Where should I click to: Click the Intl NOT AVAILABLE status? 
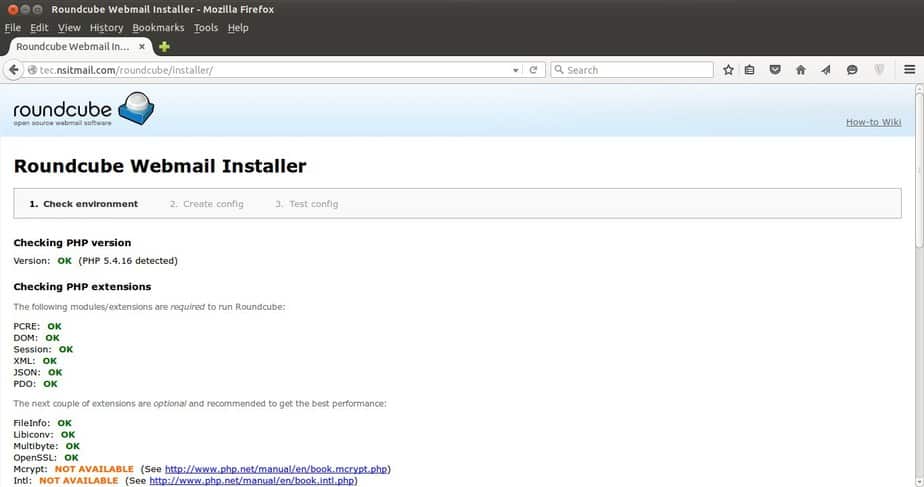[78, 481]
